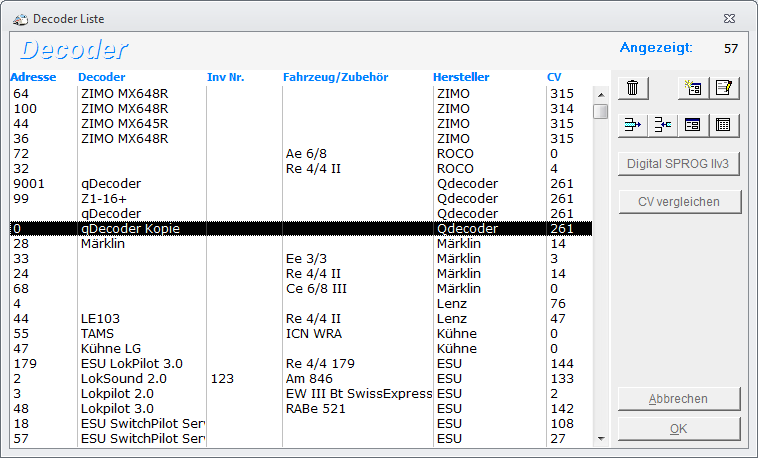Click the Am 846 vehicle cell
The height and width of the screenshot is (458, 758).
(309, 379)
